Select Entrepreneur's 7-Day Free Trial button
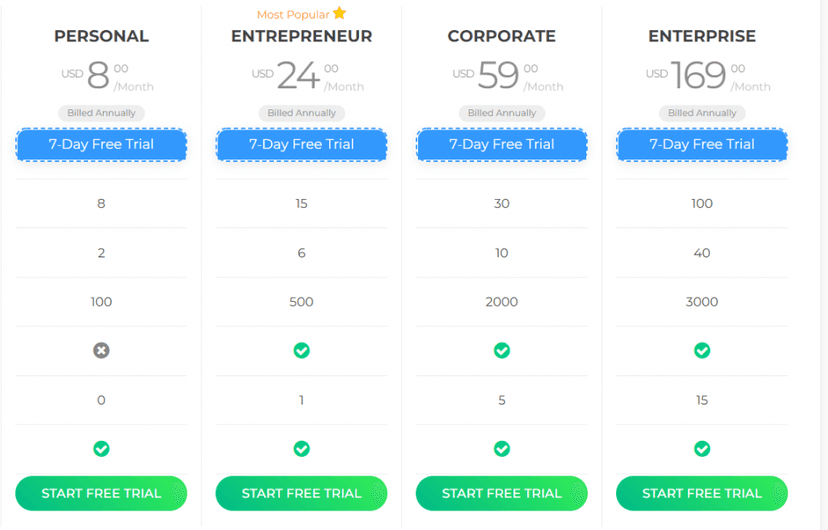The image size is (828, 530). point(302,145)
